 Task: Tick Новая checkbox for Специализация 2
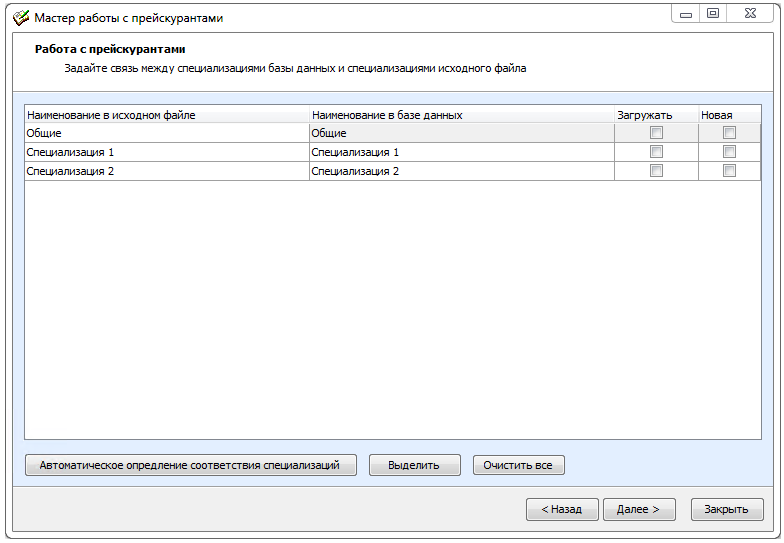pyautogui.click(x=729, y=171)
